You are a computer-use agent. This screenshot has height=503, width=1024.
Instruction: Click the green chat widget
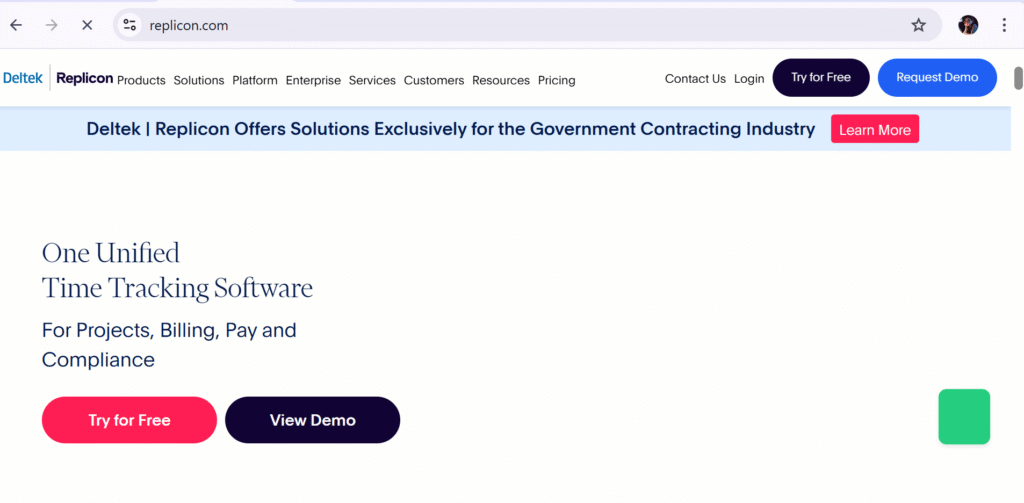pyautogui.click(x=964, y=417)
